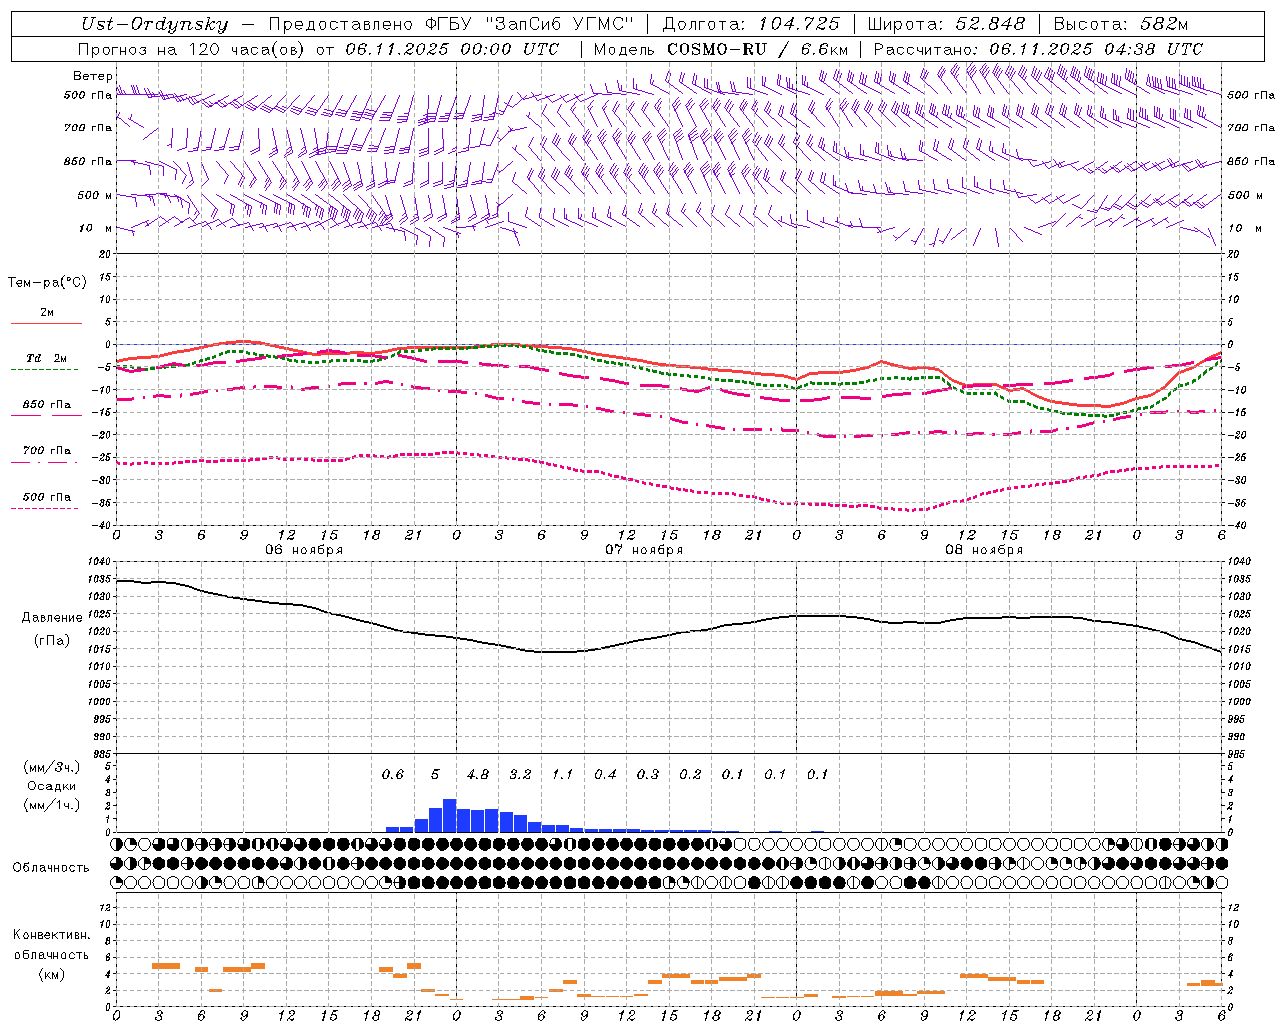Viewport: 1280px width, 1024px height.
Task: Click the 'Долгота: 104.725' longitude field
Action: pyautogui.click(x=750, y=24)
